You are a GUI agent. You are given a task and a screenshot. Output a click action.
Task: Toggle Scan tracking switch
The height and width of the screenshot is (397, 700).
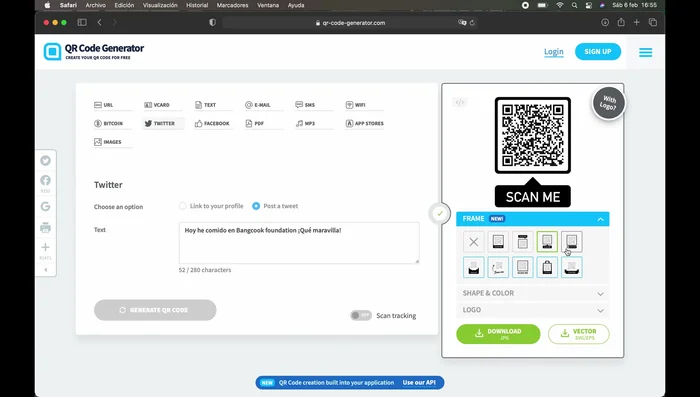pos(361,315)
